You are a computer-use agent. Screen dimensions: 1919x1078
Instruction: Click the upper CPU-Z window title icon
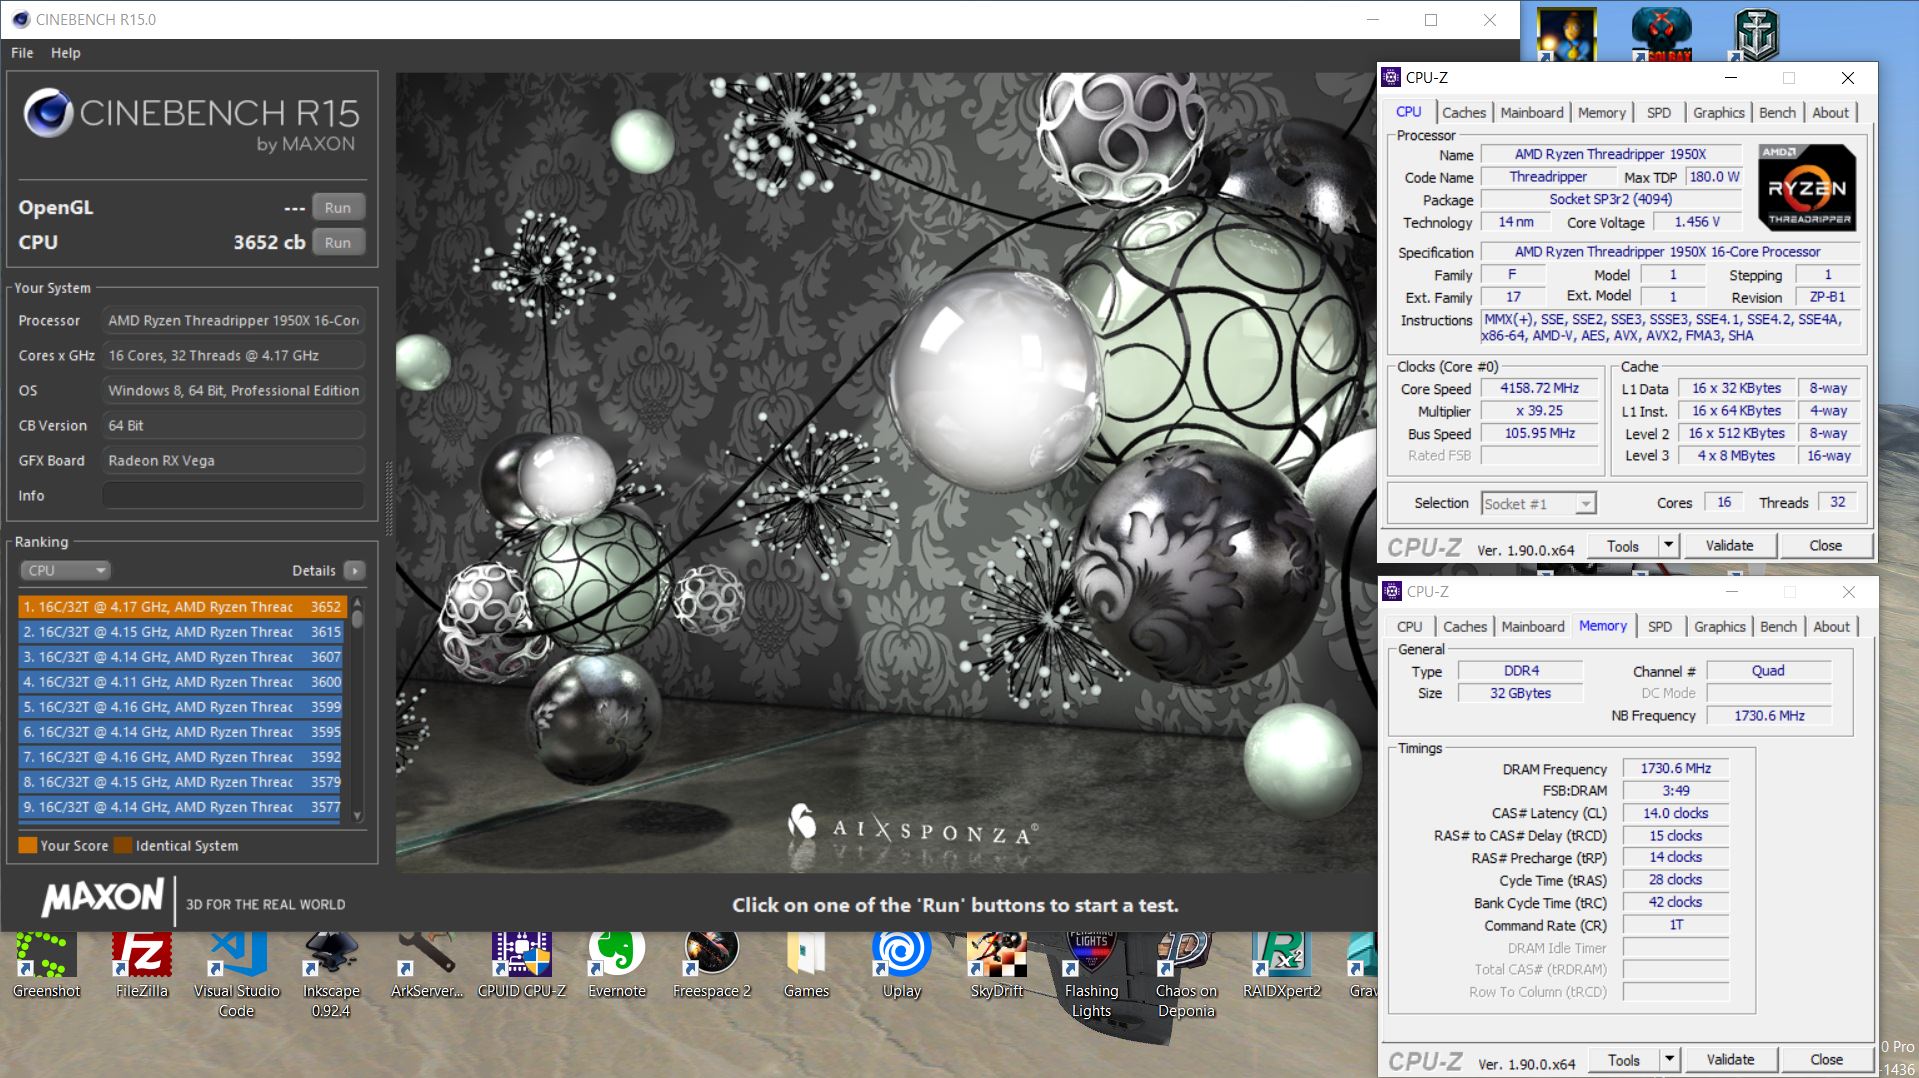click(1391, 77)
